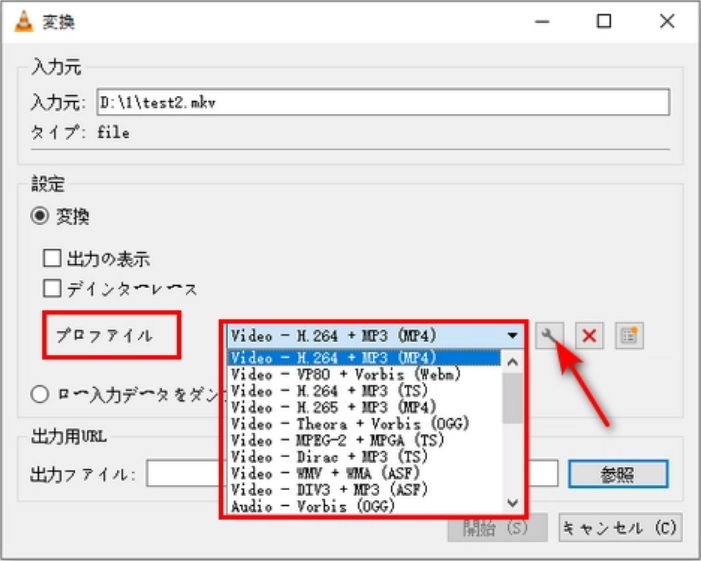This screenshot has width=701, height=561.
Task: Click the 入力元 source path field
Action: tap(383, 102)
